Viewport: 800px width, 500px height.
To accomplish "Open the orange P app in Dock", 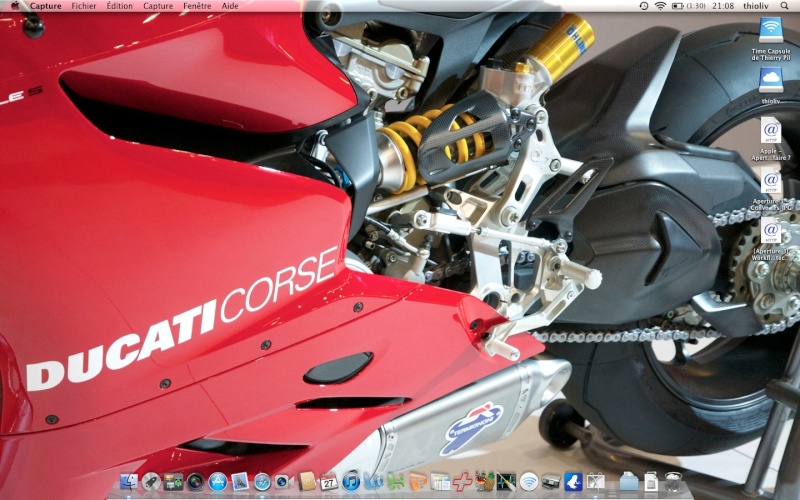I will point(418,481).
